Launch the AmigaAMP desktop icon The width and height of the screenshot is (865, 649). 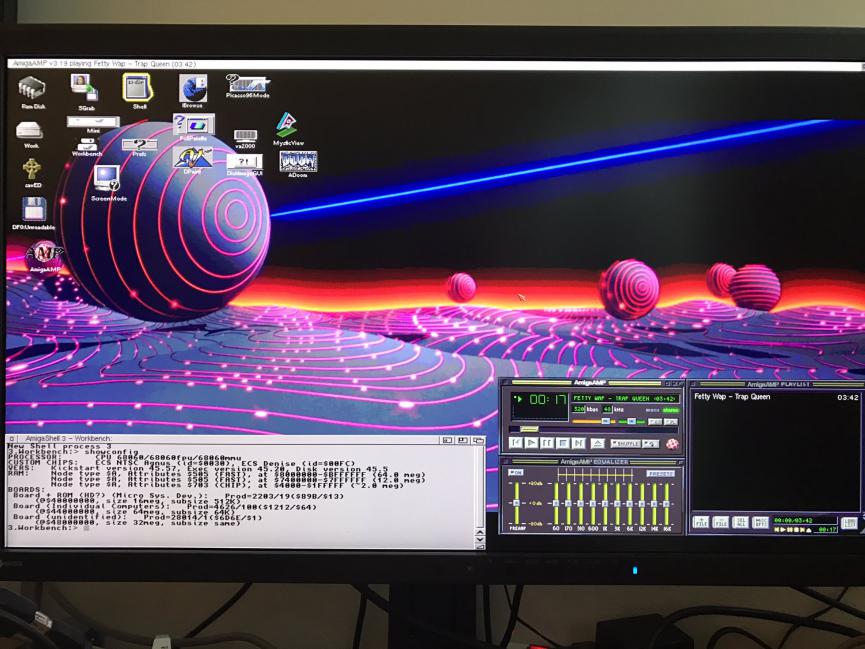[x=44, y=254]
